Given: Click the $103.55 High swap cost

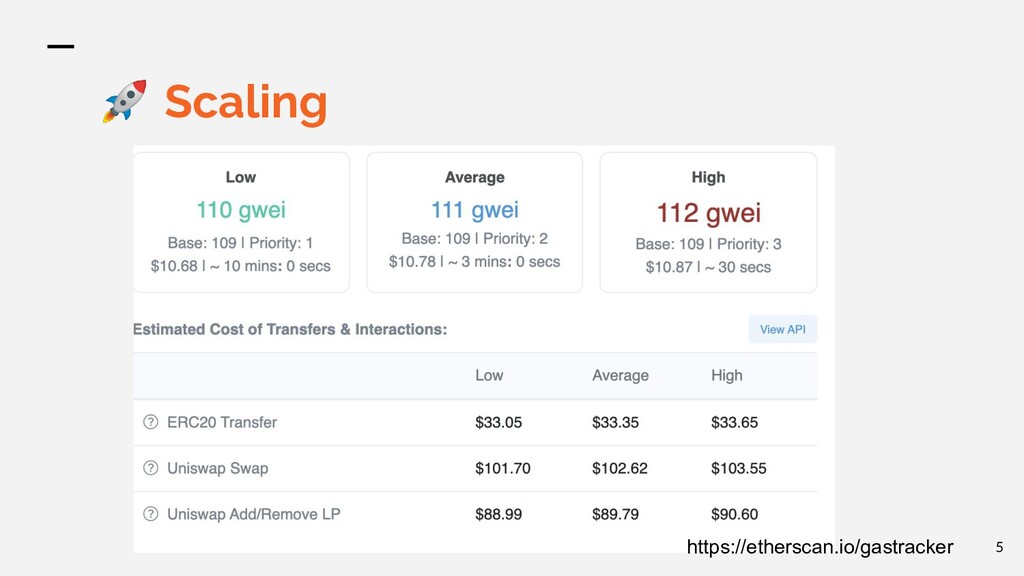Looking at the screenshot, I should point(739,468).
